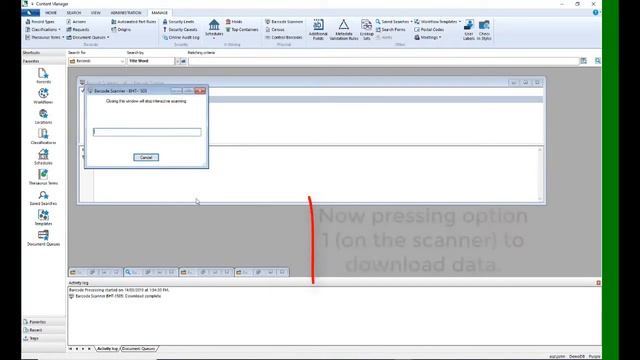Open Security Levels
Viewport: 640px width, 360px height.
pos(178,22)
